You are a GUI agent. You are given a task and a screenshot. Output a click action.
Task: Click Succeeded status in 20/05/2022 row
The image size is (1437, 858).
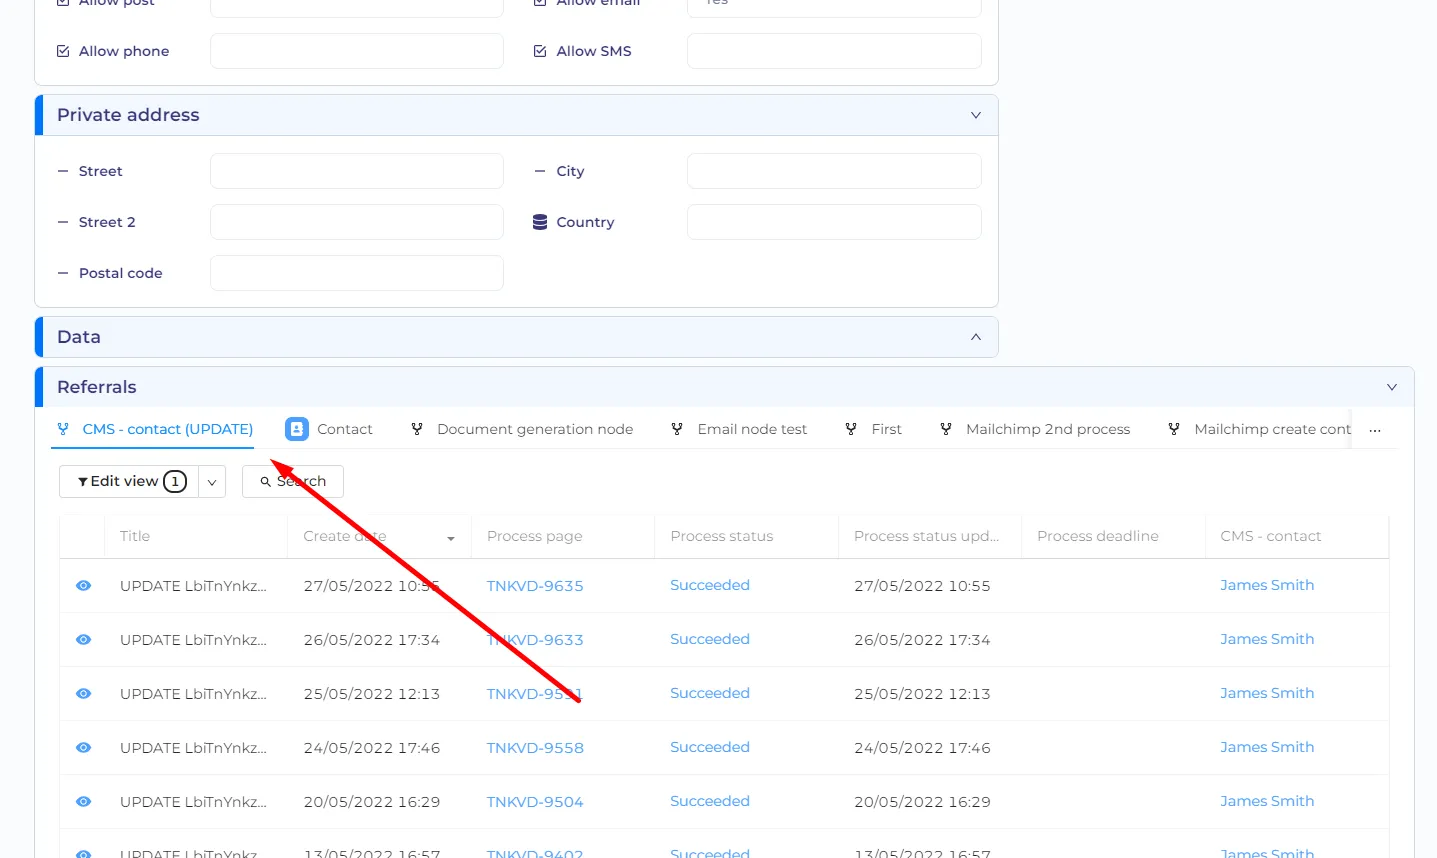[x=710, y=801]
